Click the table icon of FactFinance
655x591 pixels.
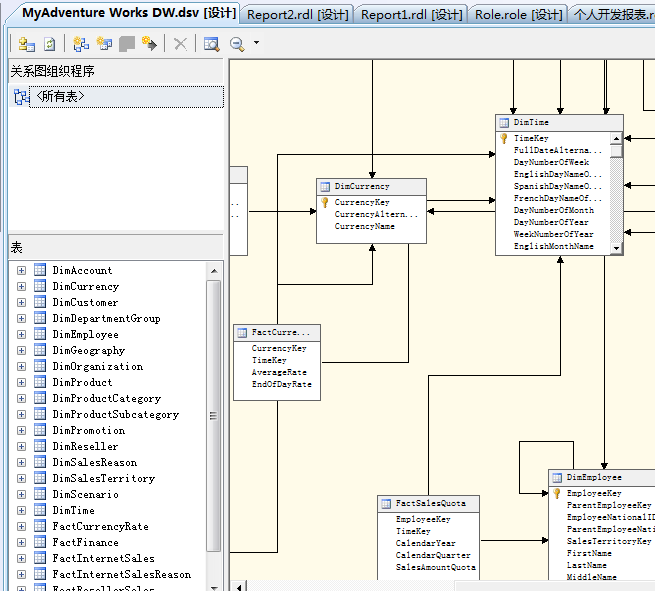point(40,542)
